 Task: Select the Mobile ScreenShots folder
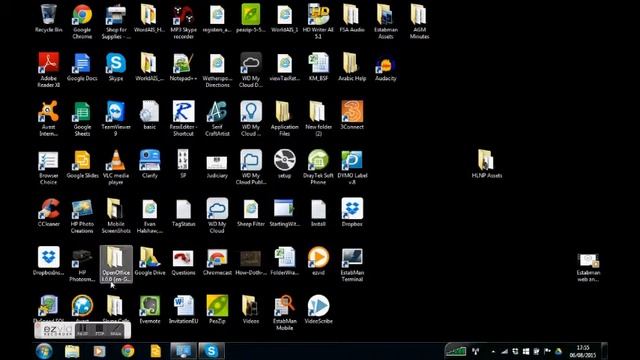[116, 216]
